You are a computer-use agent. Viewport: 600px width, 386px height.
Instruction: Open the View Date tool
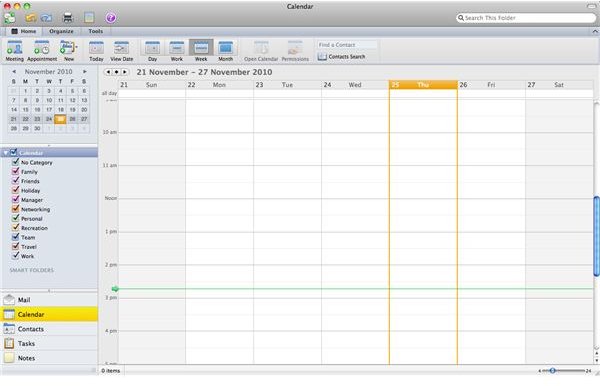pos(122,51)
